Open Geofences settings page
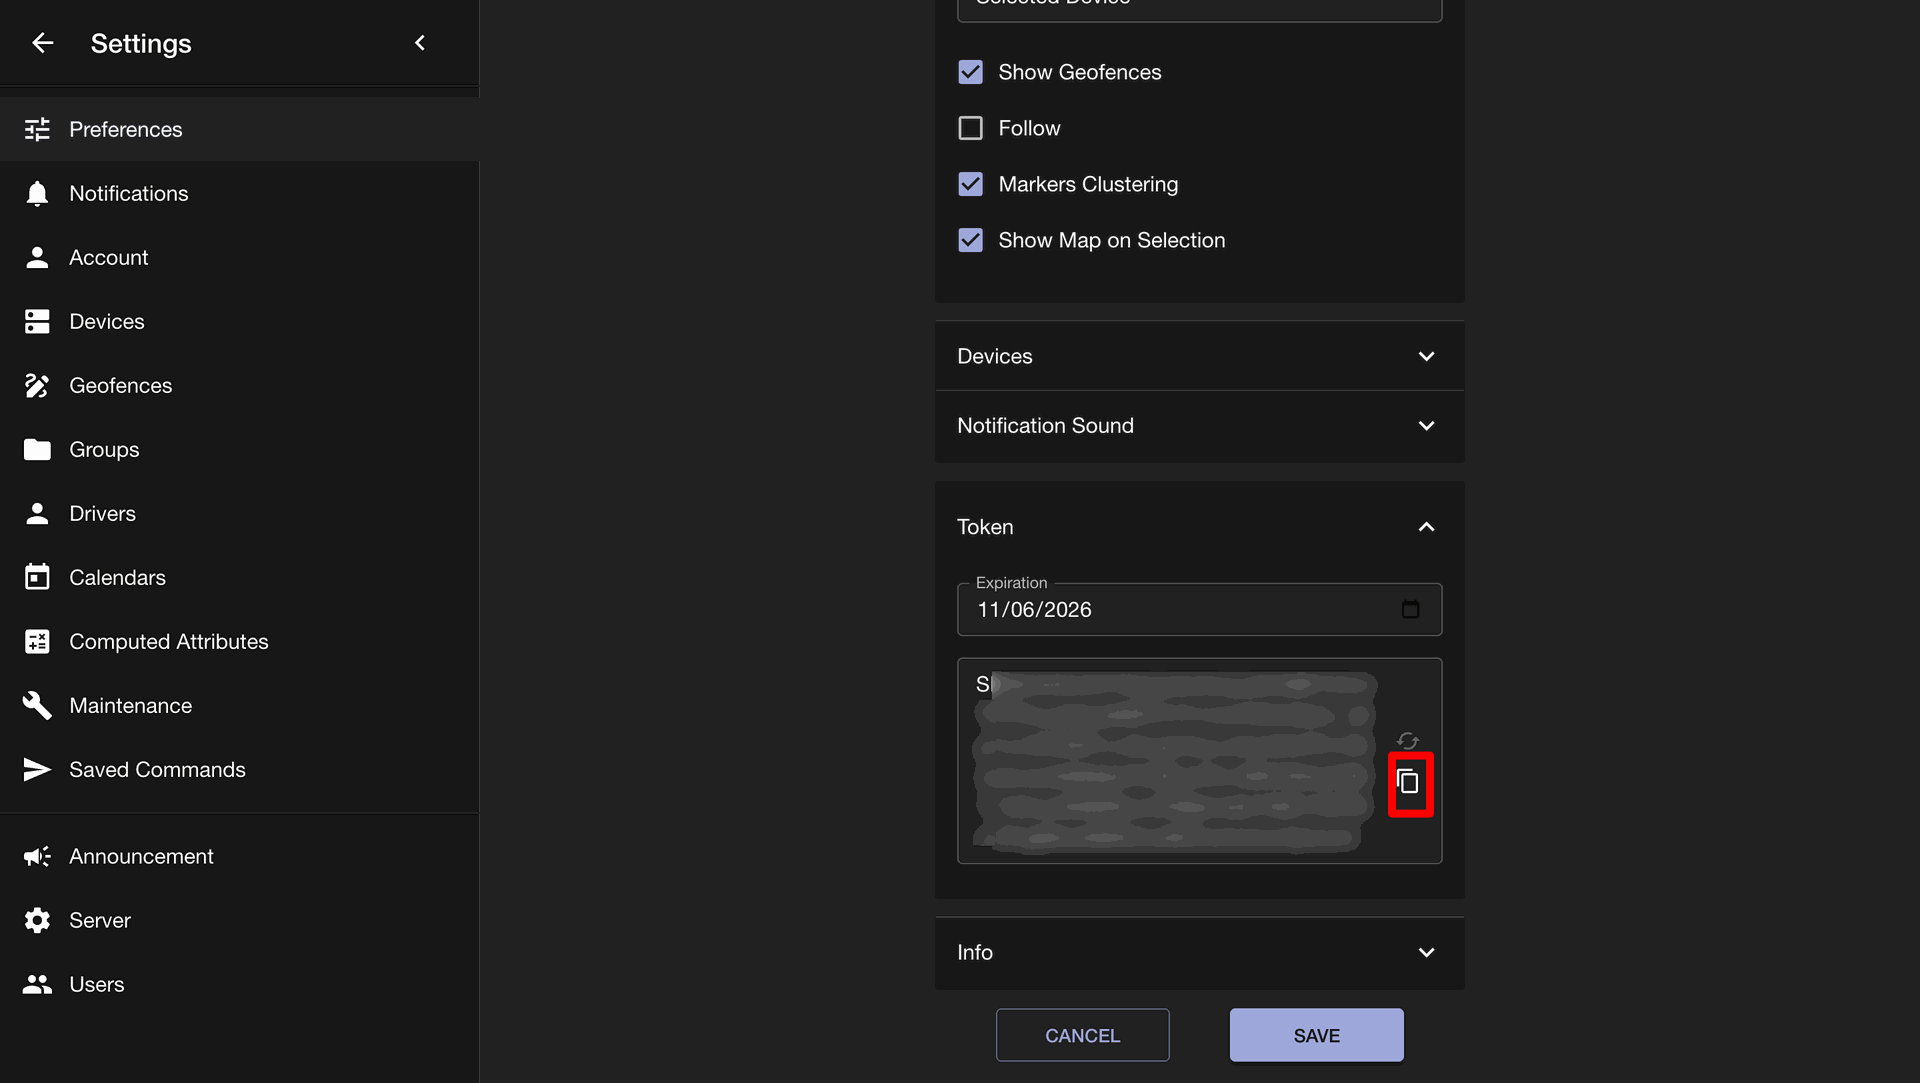Image resolution: width=1920 pixels, height=1083 pixels. pos(239,385)
